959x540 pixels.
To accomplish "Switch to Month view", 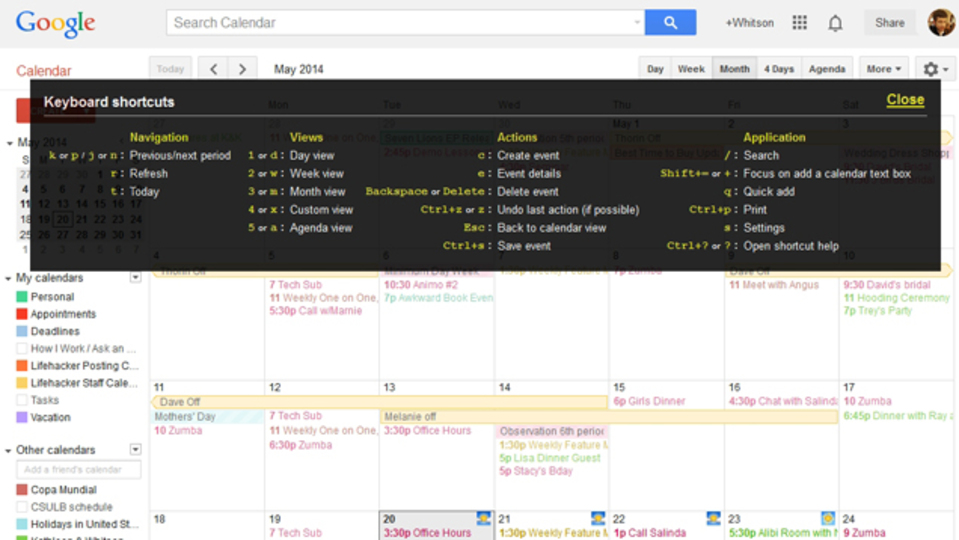I will [735, 69].
